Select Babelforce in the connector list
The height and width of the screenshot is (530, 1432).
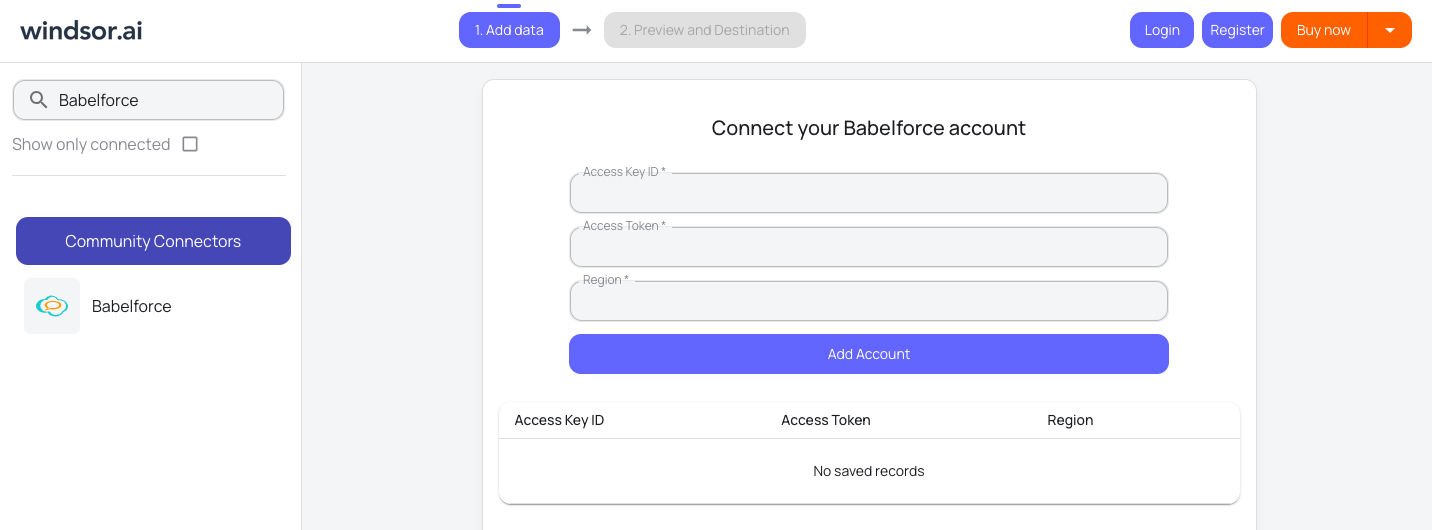[x=131, y=306]
